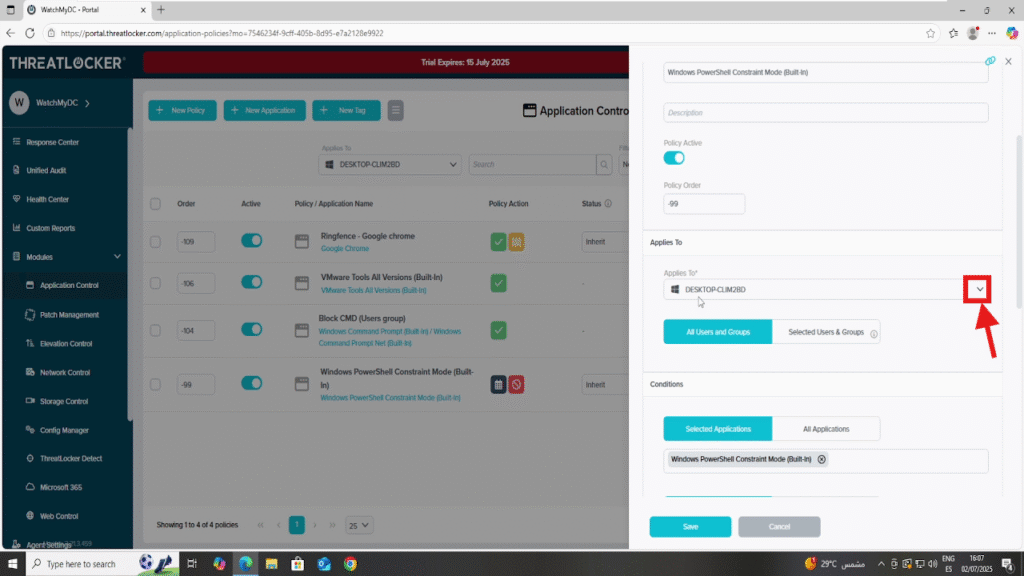Go to page 1 of policies
Viewport: 1024px width, 576px height.
296,525
